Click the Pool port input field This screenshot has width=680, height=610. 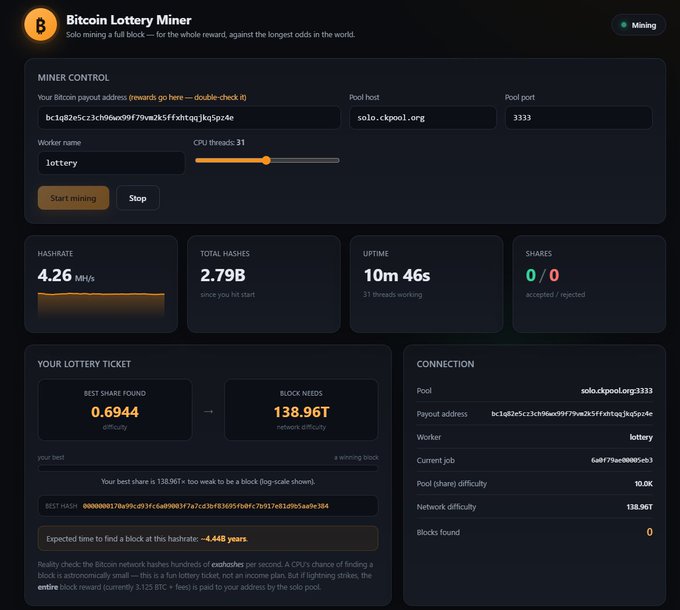tap(579, 117)
